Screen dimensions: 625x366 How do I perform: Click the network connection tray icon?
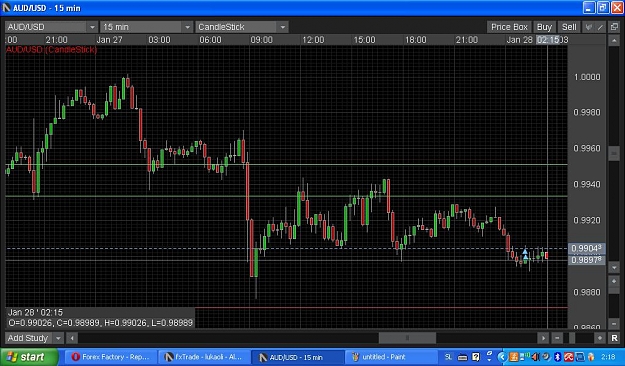[580, 357]
